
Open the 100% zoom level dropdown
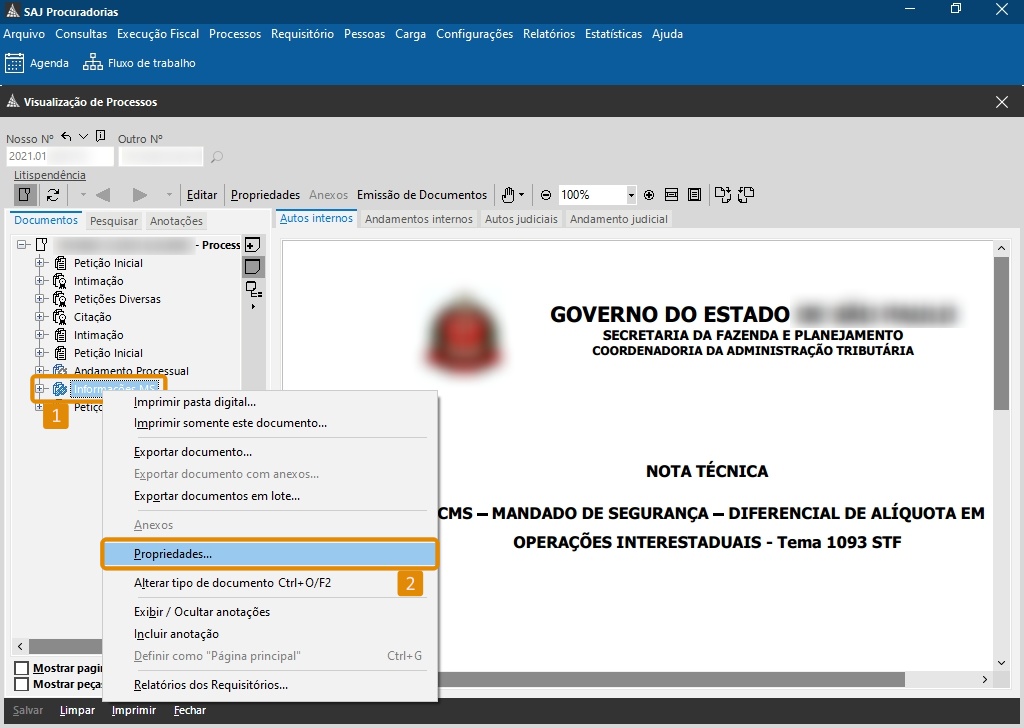pos(631,195)
